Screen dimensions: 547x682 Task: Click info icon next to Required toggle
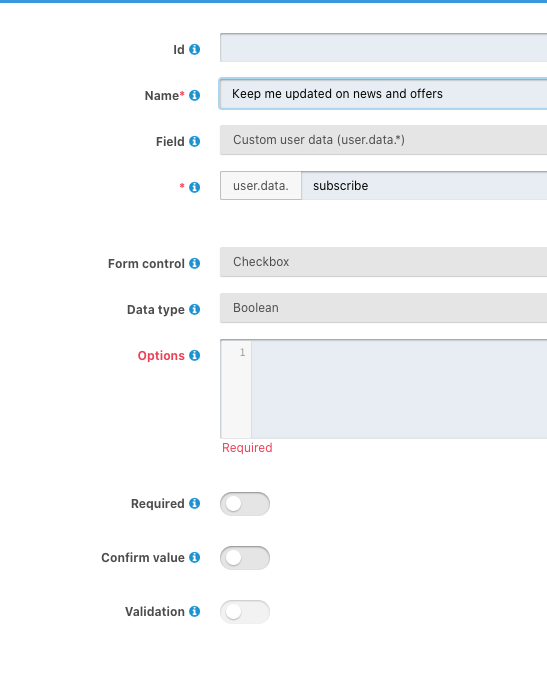point(194,503)
